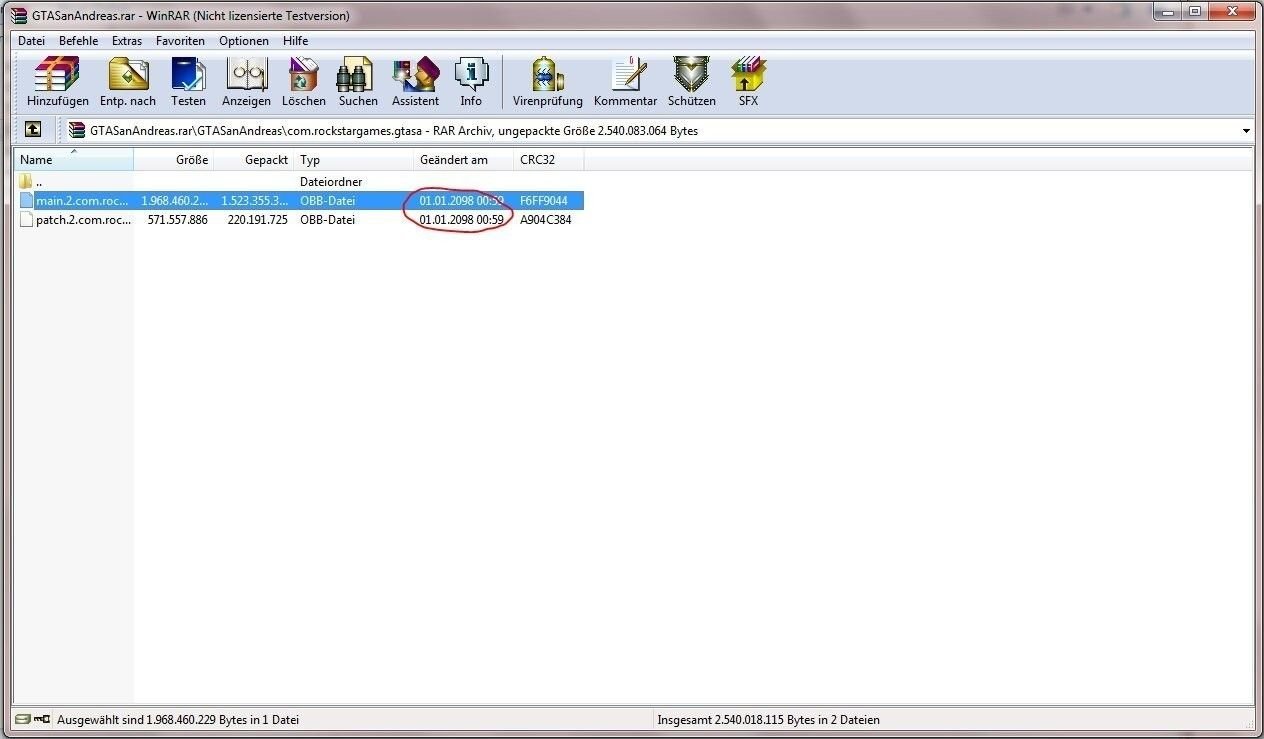The width and height of the screenshot is (1264, 739).
Task: Select the parent folder '..' row
Action: coord(300,182)
